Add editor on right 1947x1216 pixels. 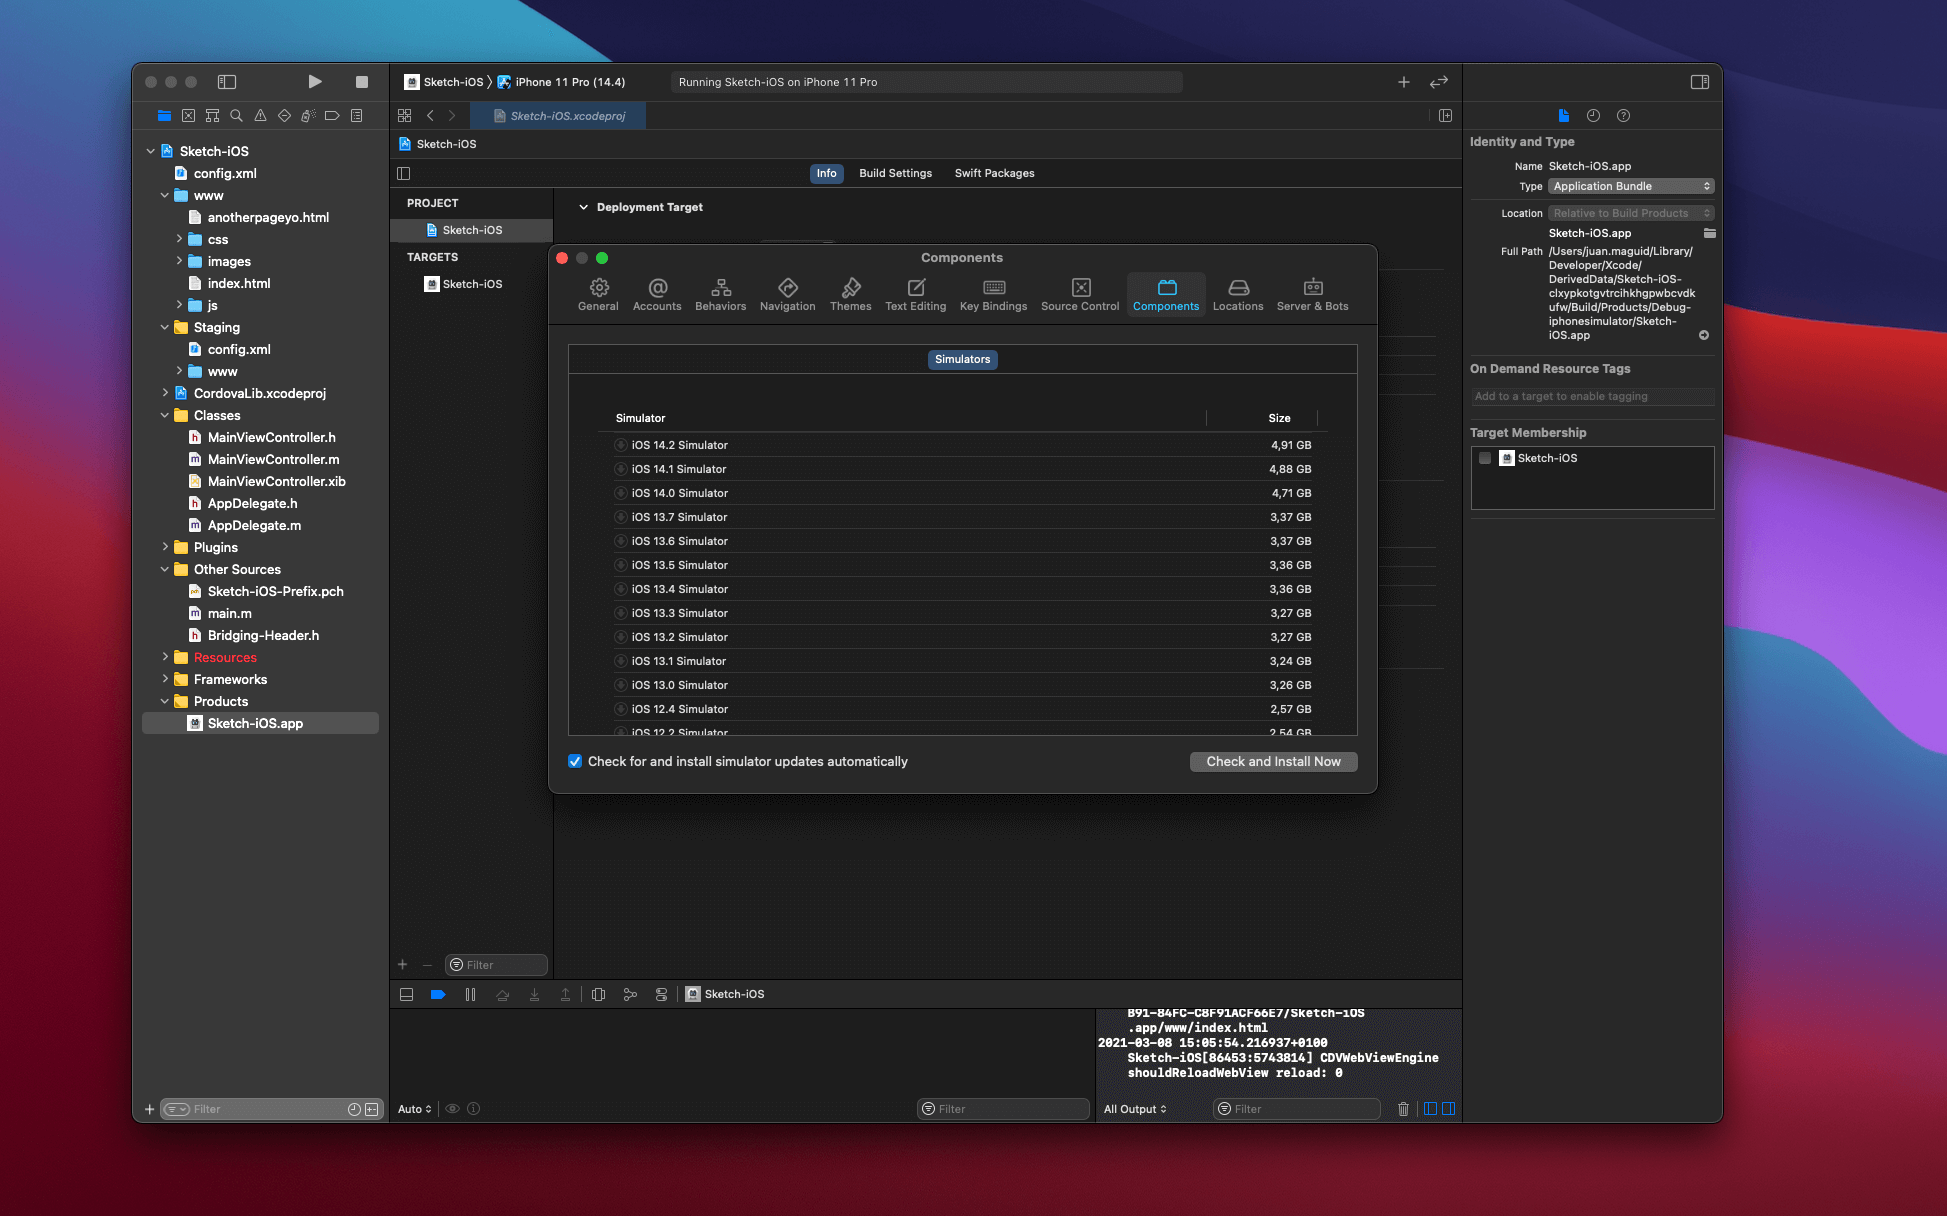1445,116
